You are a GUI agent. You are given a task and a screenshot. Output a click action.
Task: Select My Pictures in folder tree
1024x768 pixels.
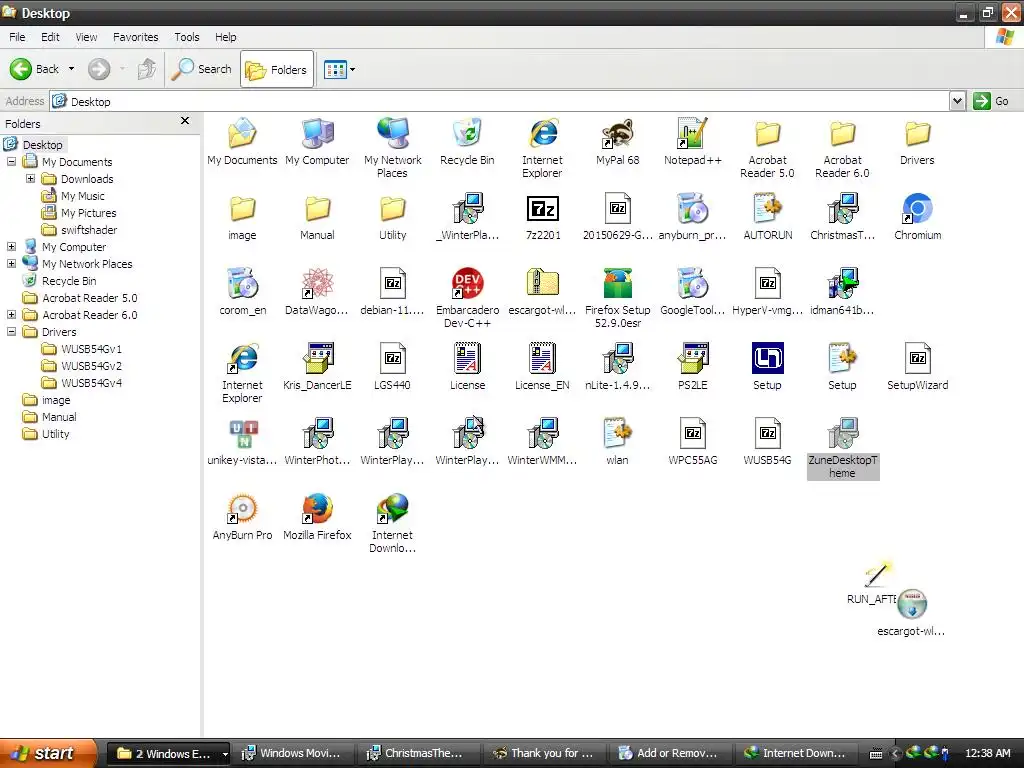(x=88, y=213)
